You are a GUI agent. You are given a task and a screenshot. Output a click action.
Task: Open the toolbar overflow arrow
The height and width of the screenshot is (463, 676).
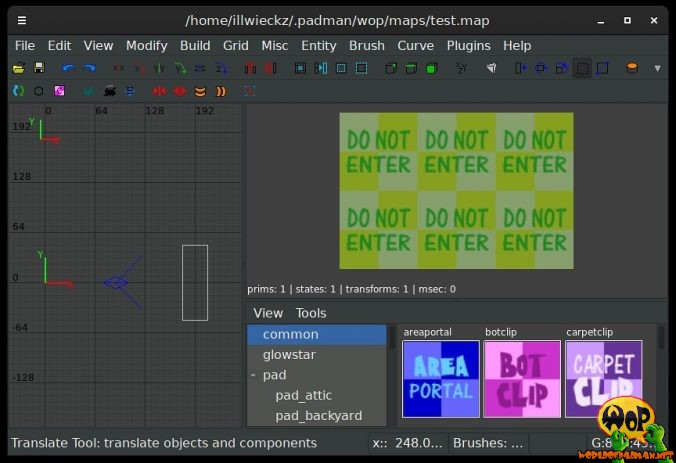tap(657, 68)
